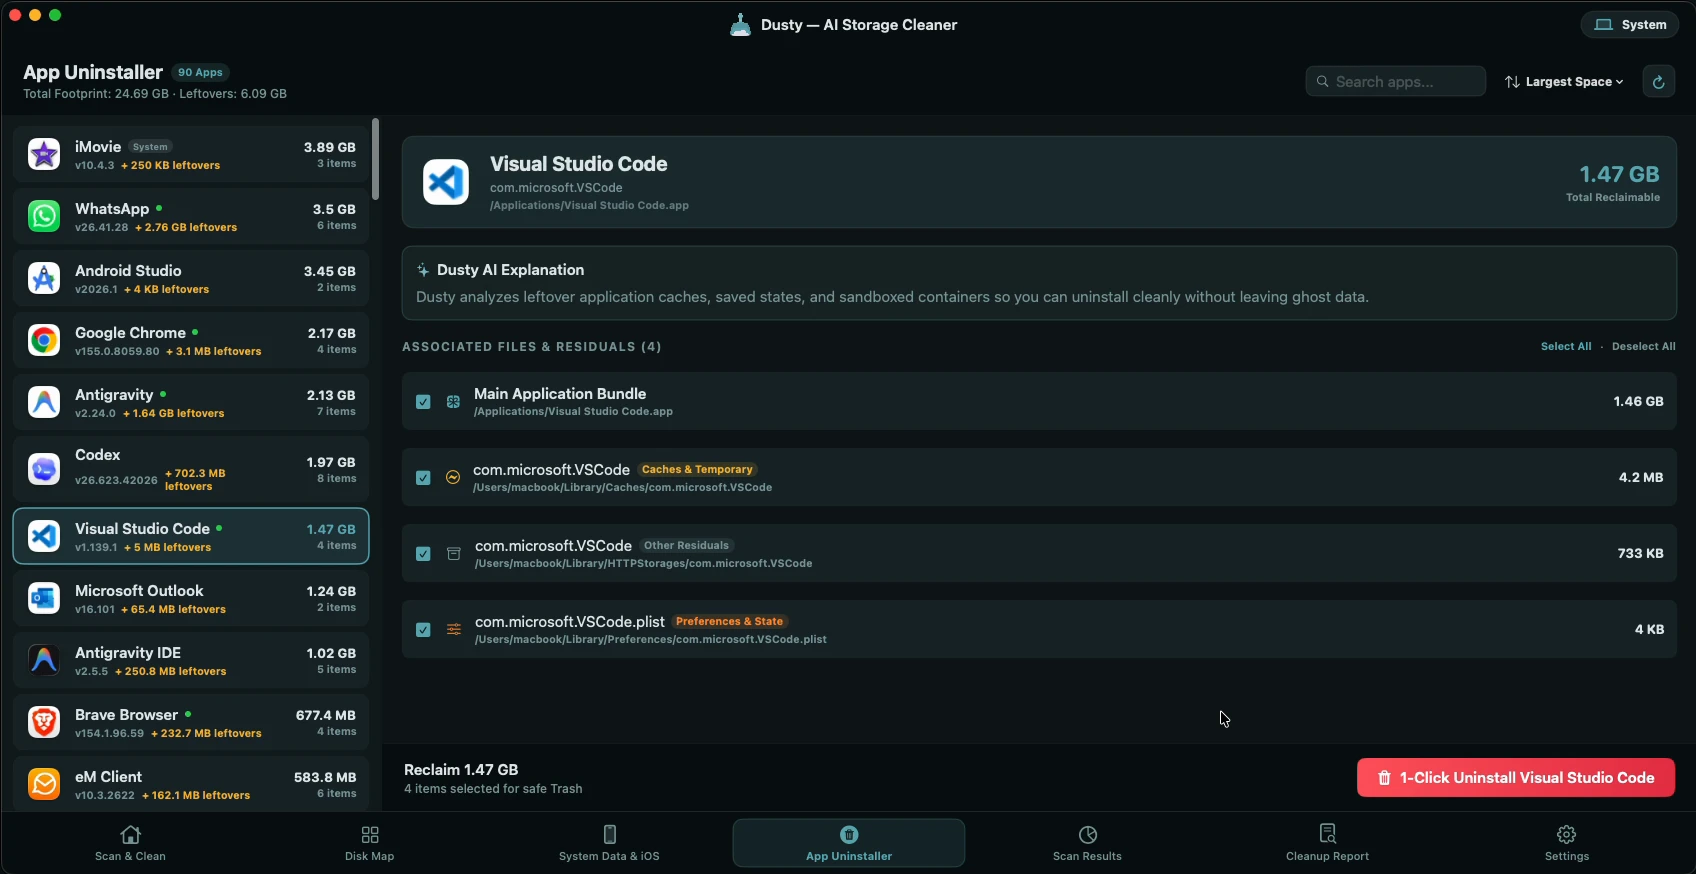Click the Reclaim 1.47 GB summary text
Screen dimensions: 1696x874
461,770
